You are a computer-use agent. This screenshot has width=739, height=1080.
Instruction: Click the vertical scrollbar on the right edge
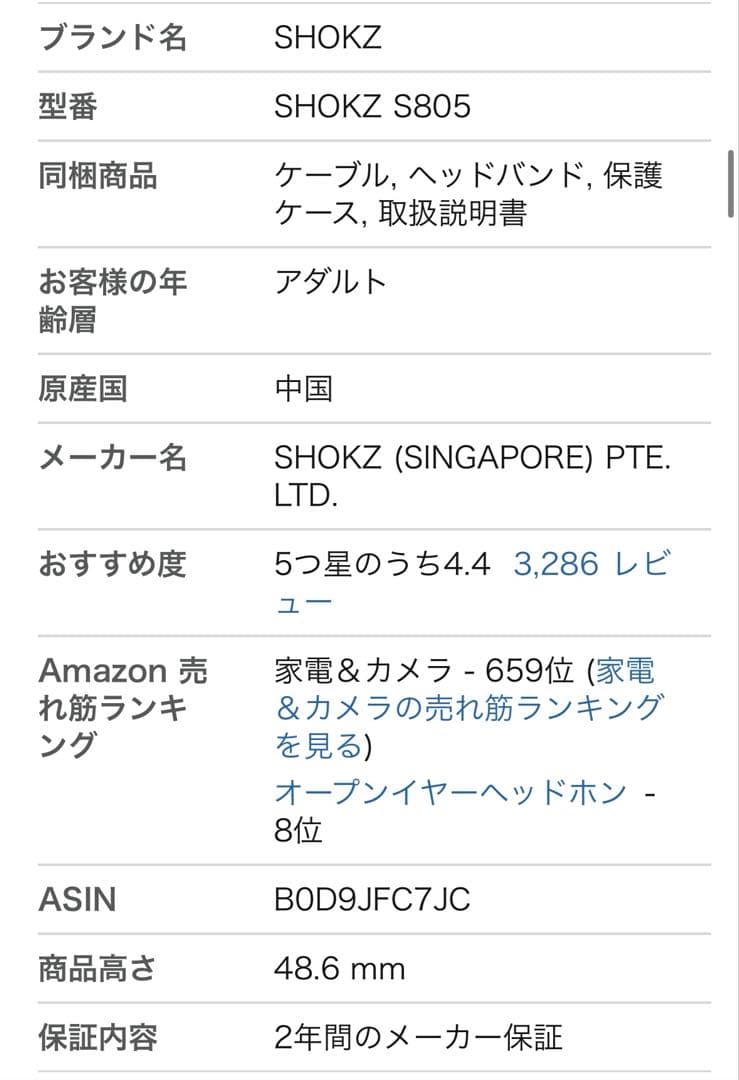tap(731, 183)
